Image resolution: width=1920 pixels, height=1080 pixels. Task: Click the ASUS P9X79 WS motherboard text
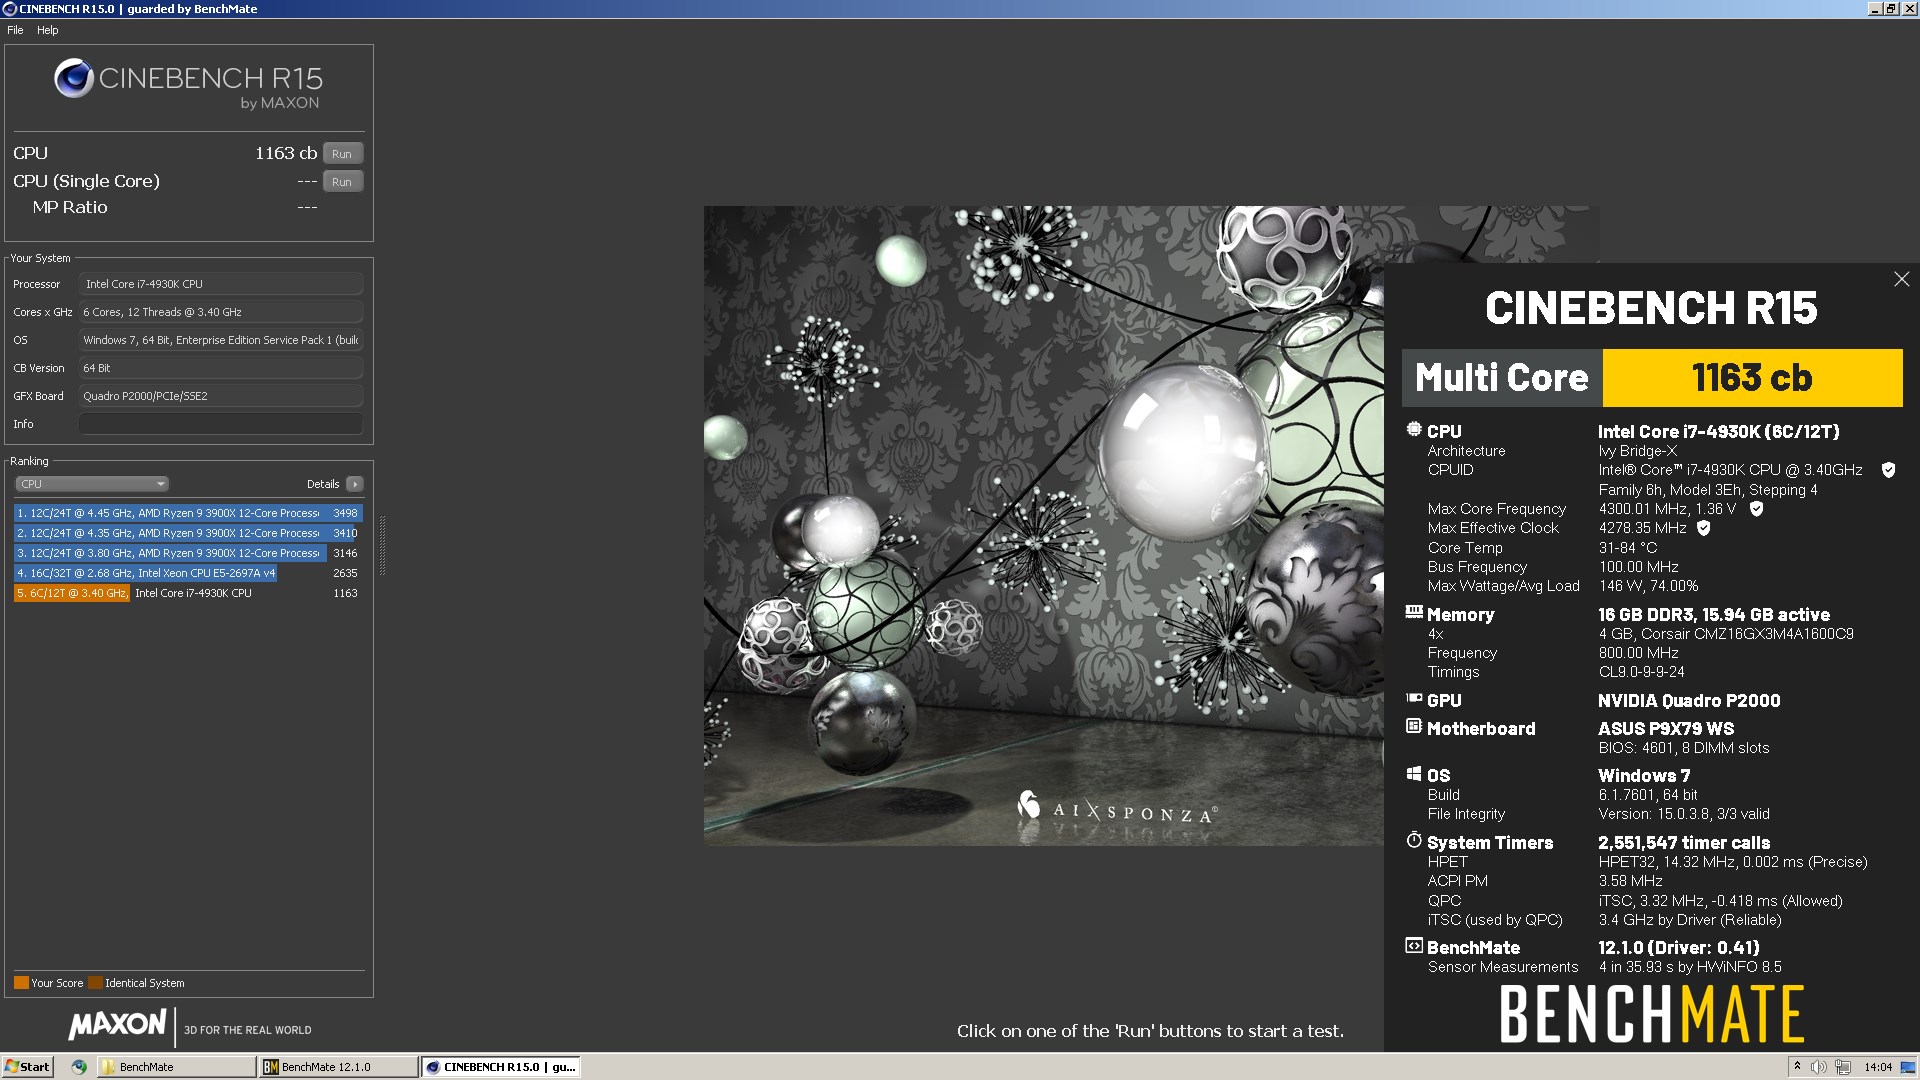pos(1666,729)
